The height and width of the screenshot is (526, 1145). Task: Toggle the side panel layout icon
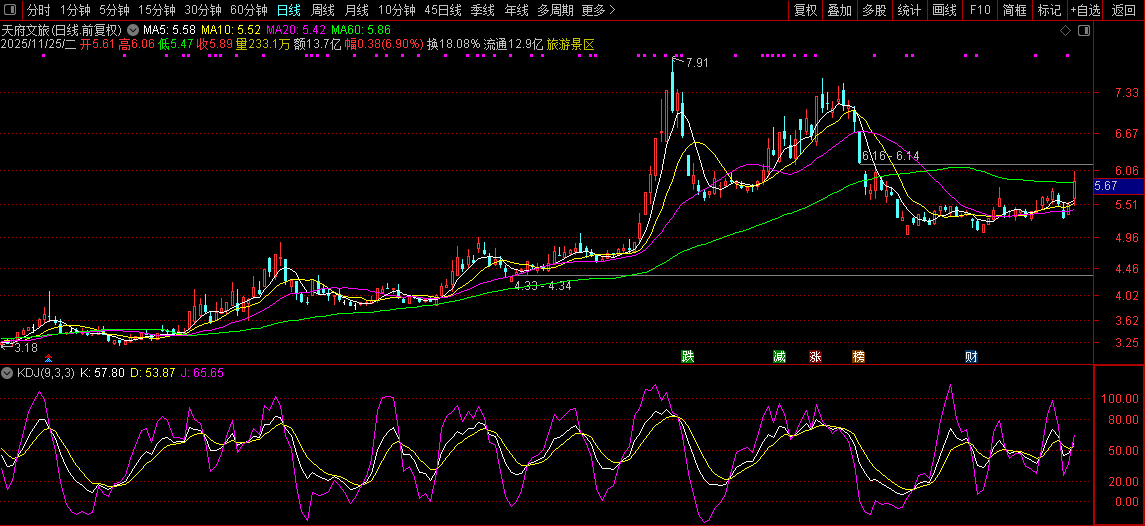pyautogui.click(x=1085, y=31)
